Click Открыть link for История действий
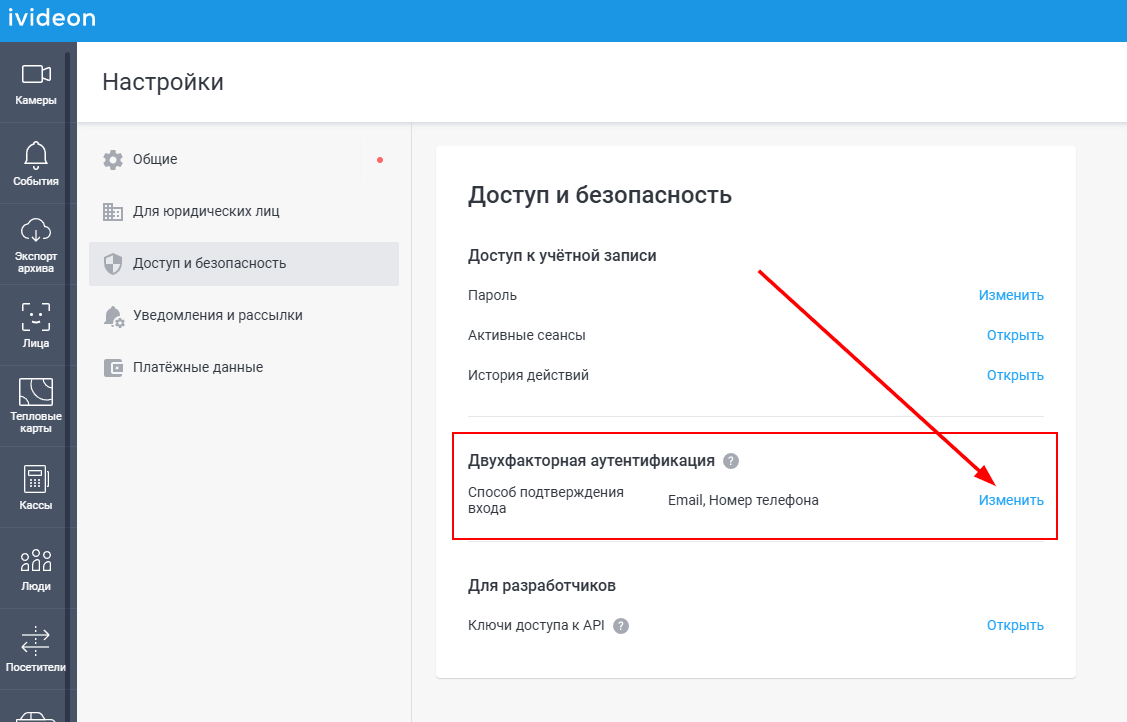The width and height of the screenshot is (1127, 722). tap(1015, 375)
